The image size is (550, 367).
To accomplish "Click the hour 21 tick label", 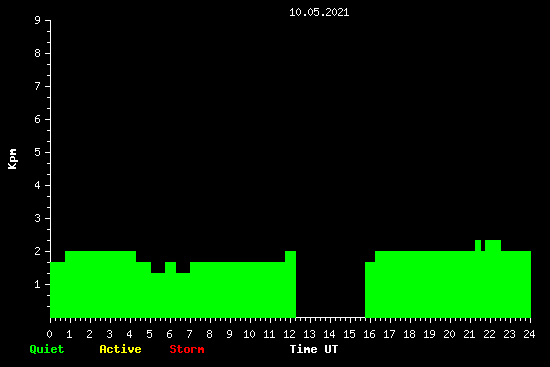I will pyautogui.click(x=469, y=334).
